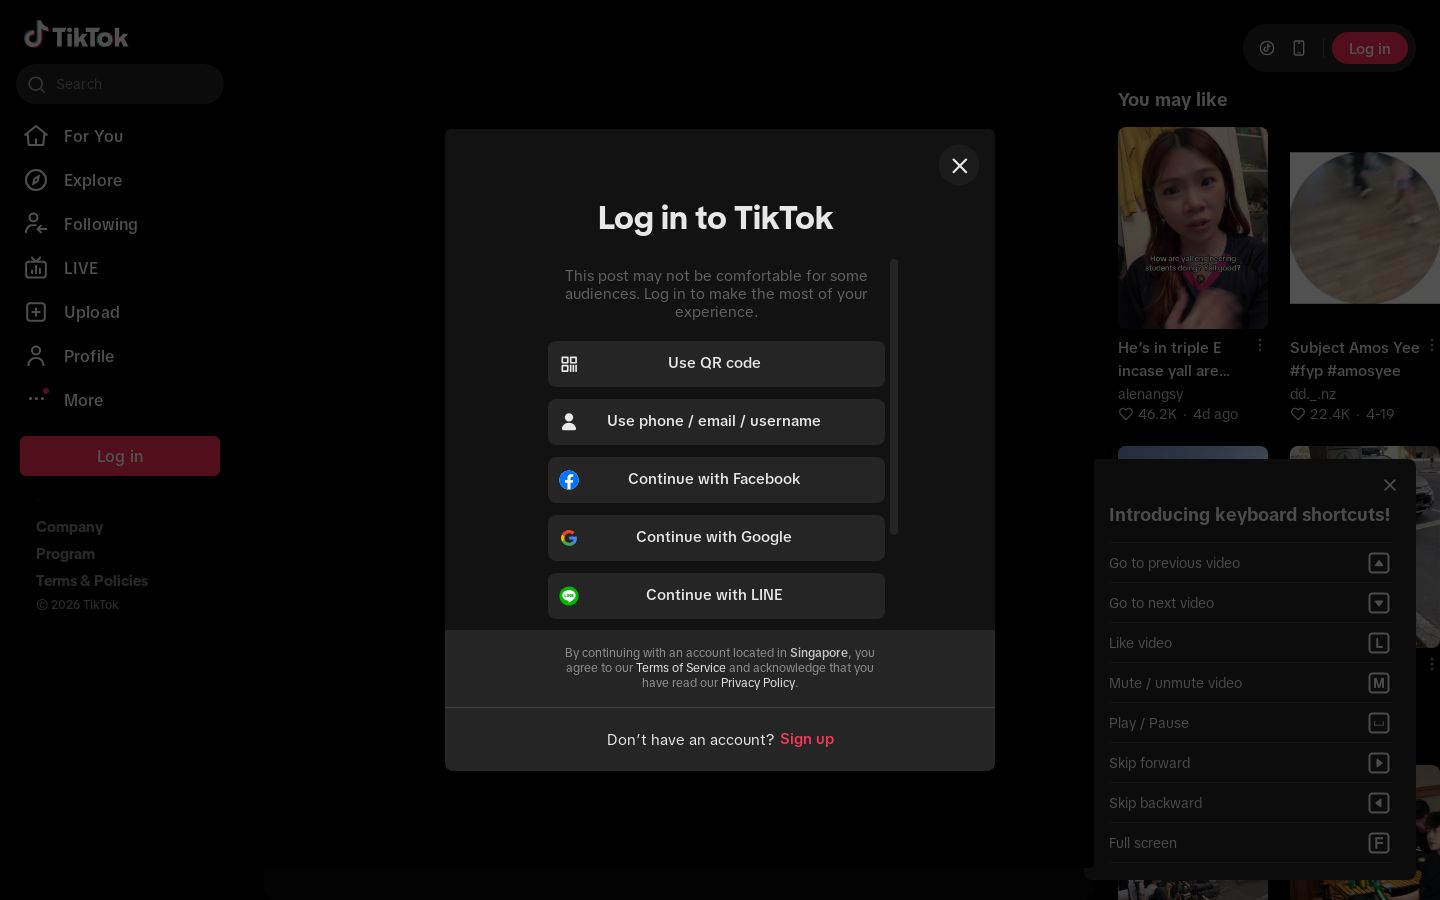Click the "4d ago" timestamp
This screenshot has height=900, width=1440.
(x=1215, y=414)
